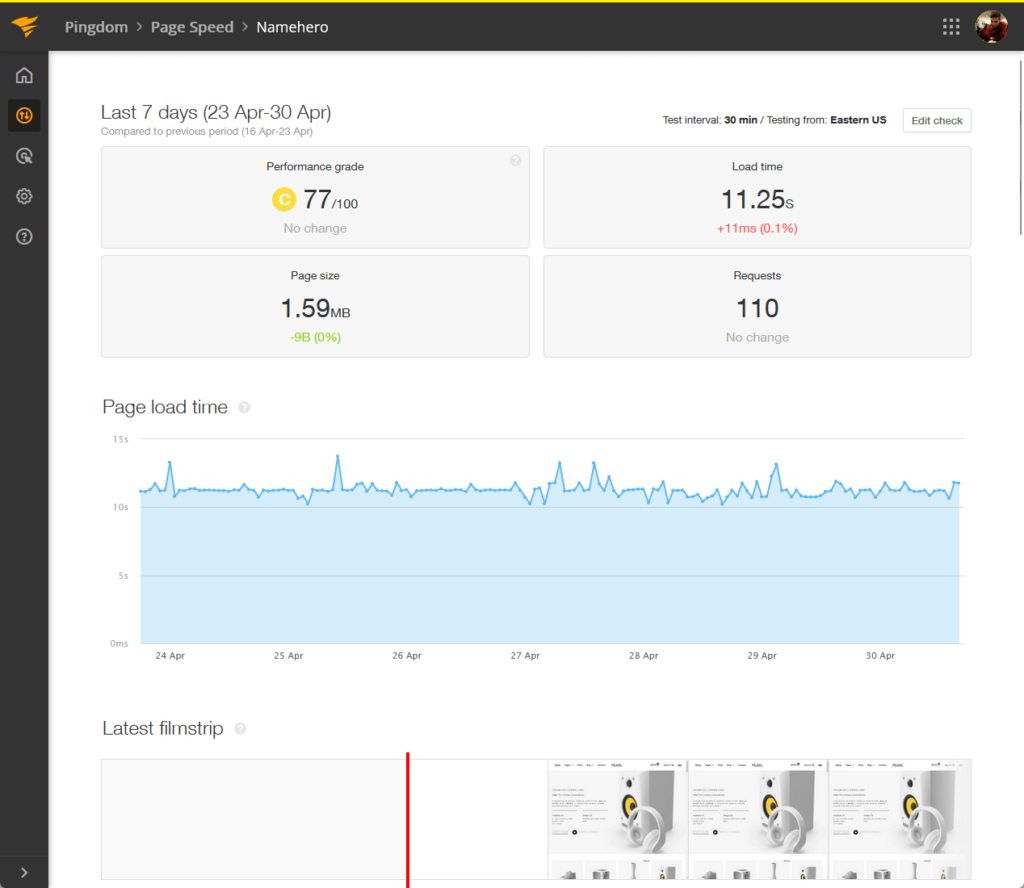Click the 27 Apr axis label

525,656
